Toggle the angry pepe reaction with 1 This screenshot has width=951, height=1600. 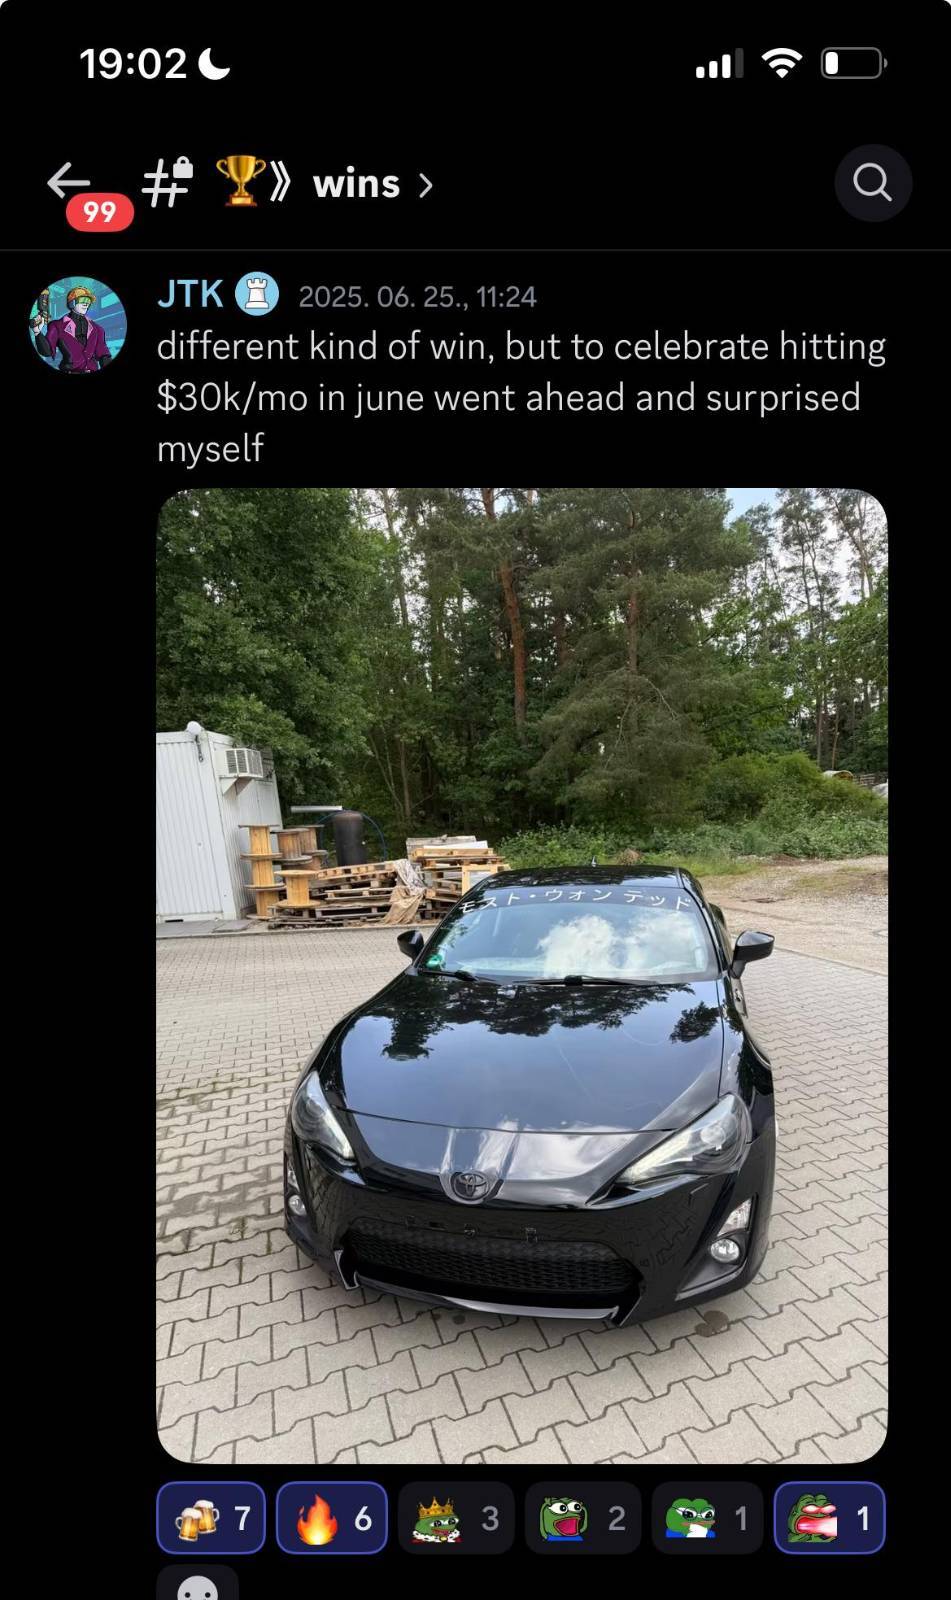830,1518
